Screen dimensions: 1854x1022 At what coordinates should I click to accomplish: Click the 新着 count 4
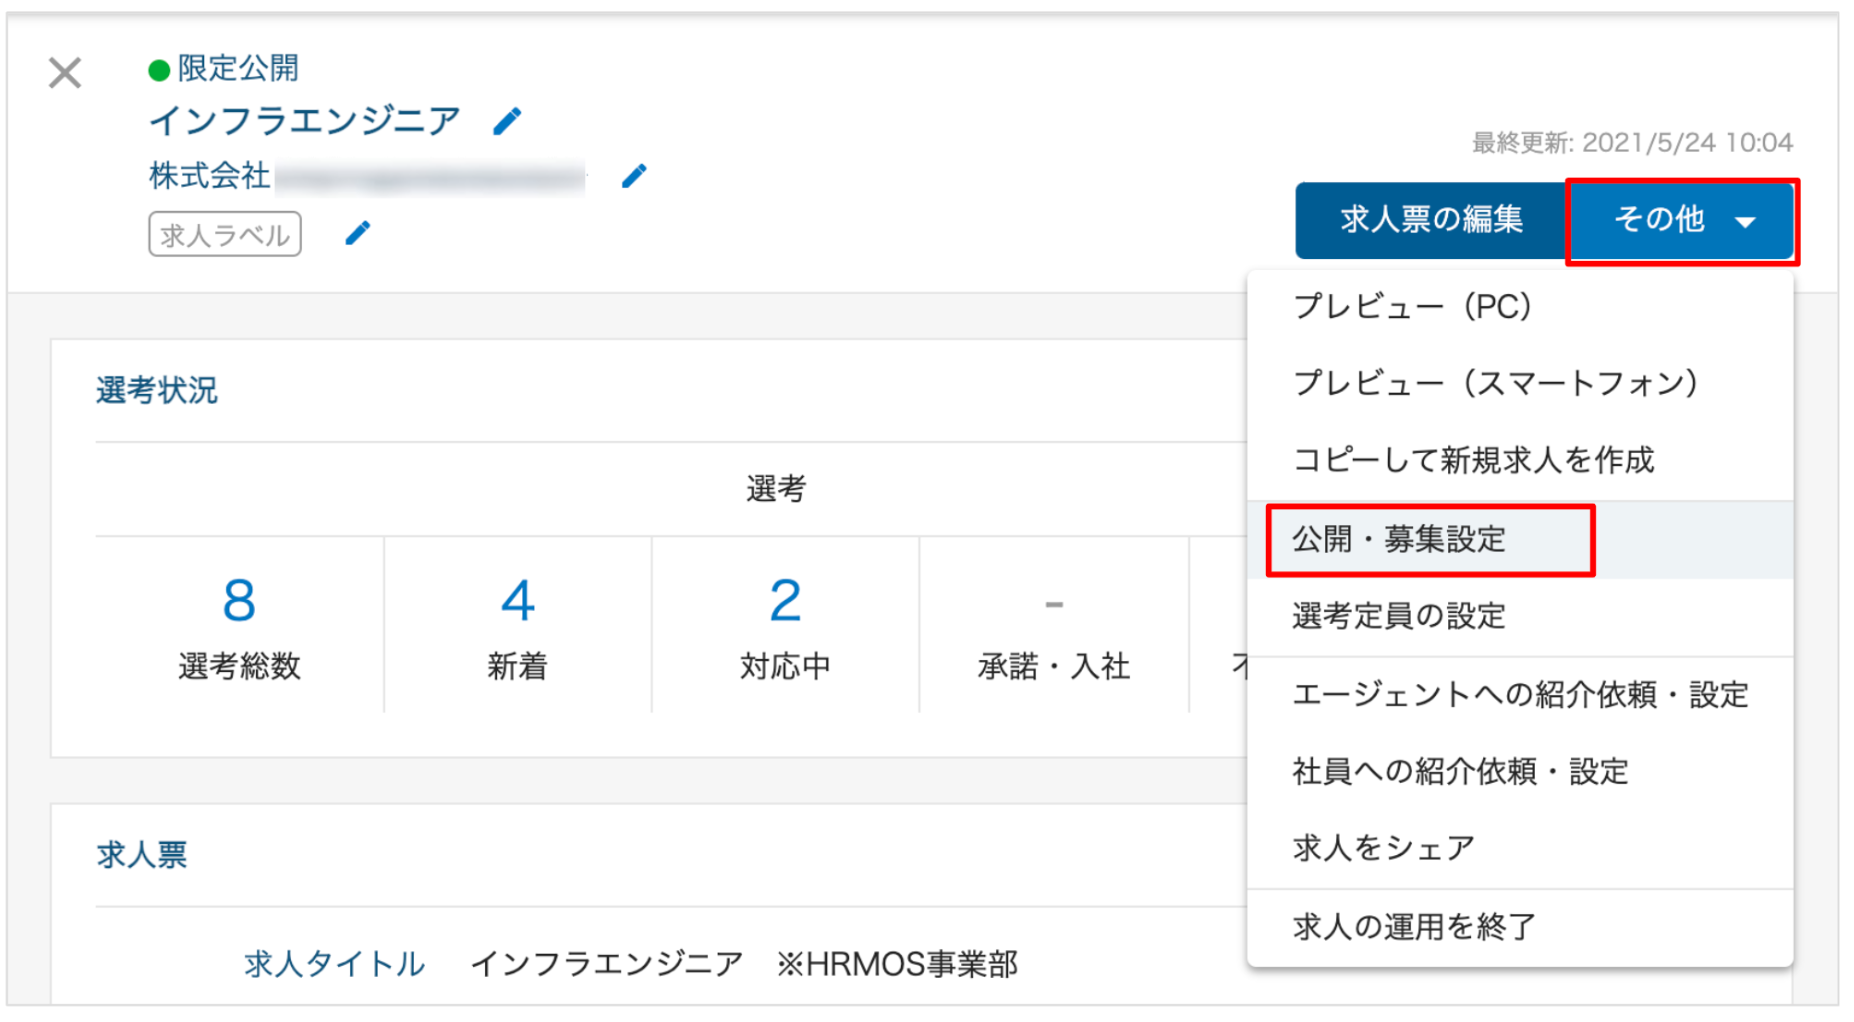coord(517,600)
